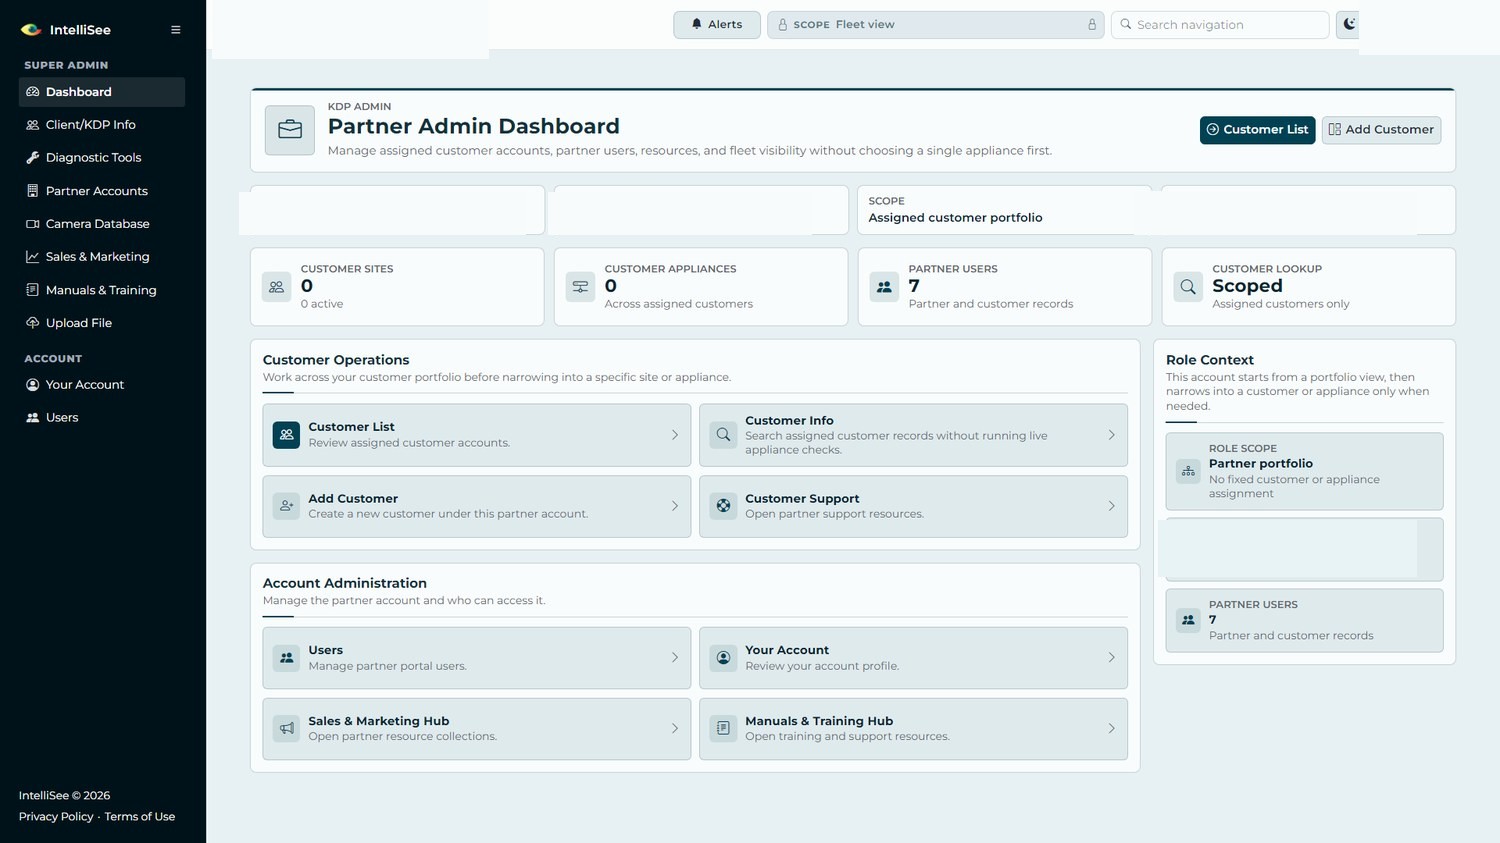Screen dimensions: 1500x843
Task: Click the IntelliSee logo icon
Action: [x=31, y=30]
